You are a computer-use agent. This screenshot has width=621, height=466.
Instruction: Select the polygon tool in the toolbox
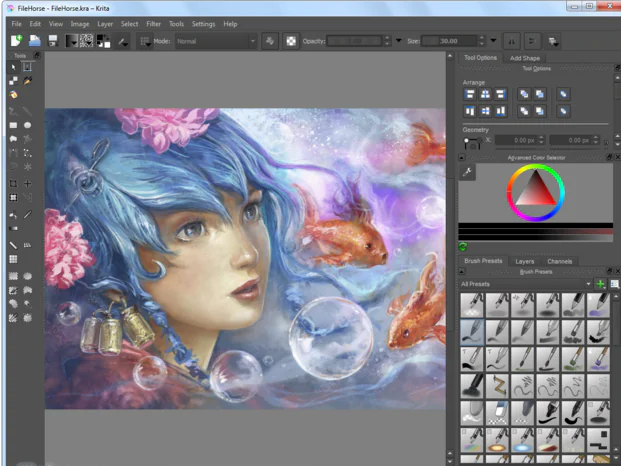(13, 139)
